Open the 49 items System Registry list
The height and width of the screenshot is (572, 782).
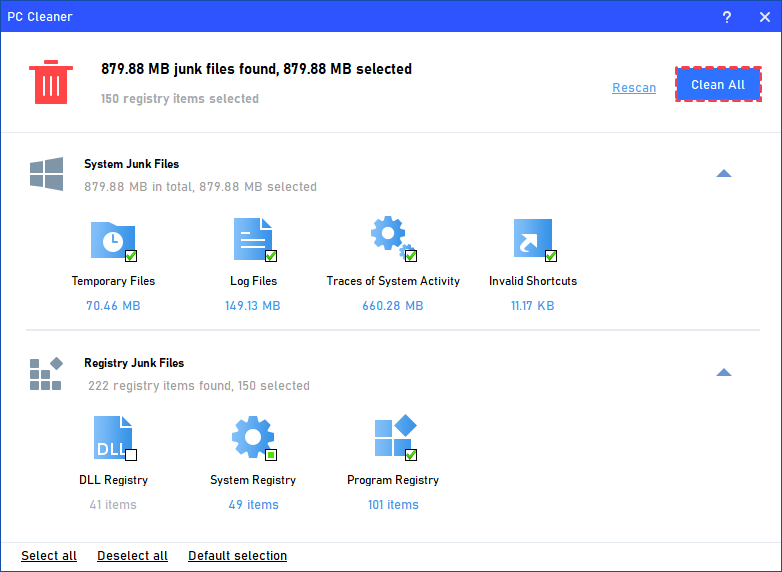point(253,504)
